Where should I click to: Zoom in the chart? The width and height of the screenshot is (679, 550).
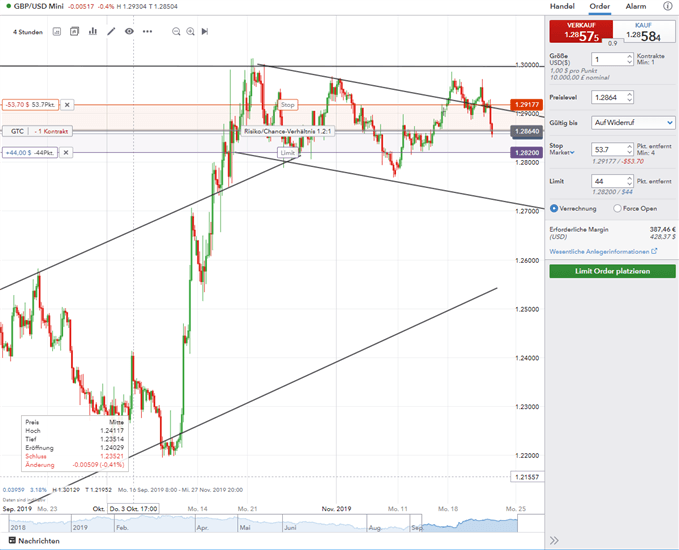[190, 32]
